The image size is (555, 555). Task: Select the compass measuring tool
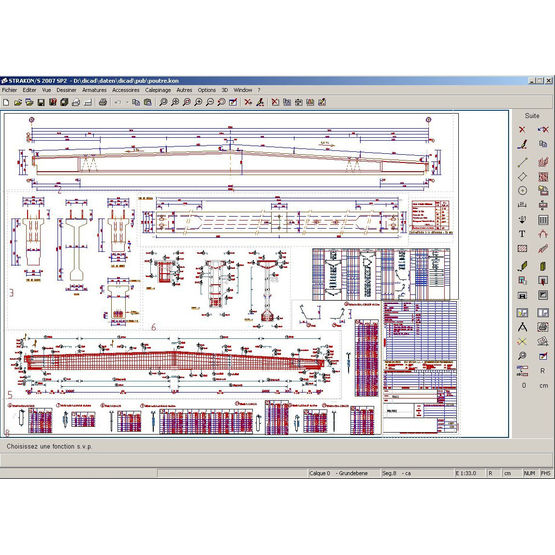coord(522,327)
